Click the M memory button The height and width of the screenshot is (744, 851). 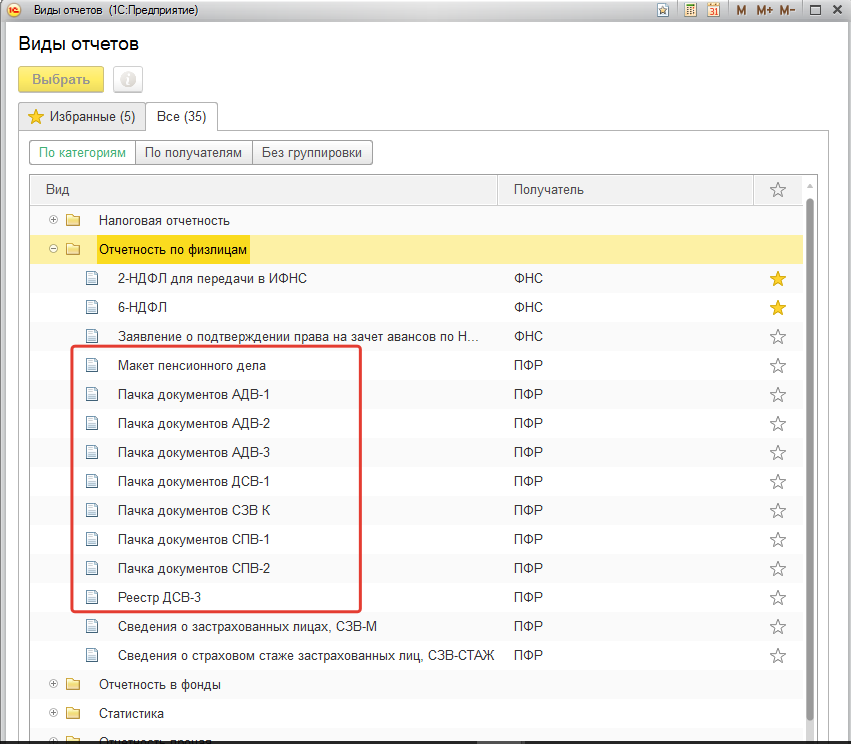click(x=741, y=10)
